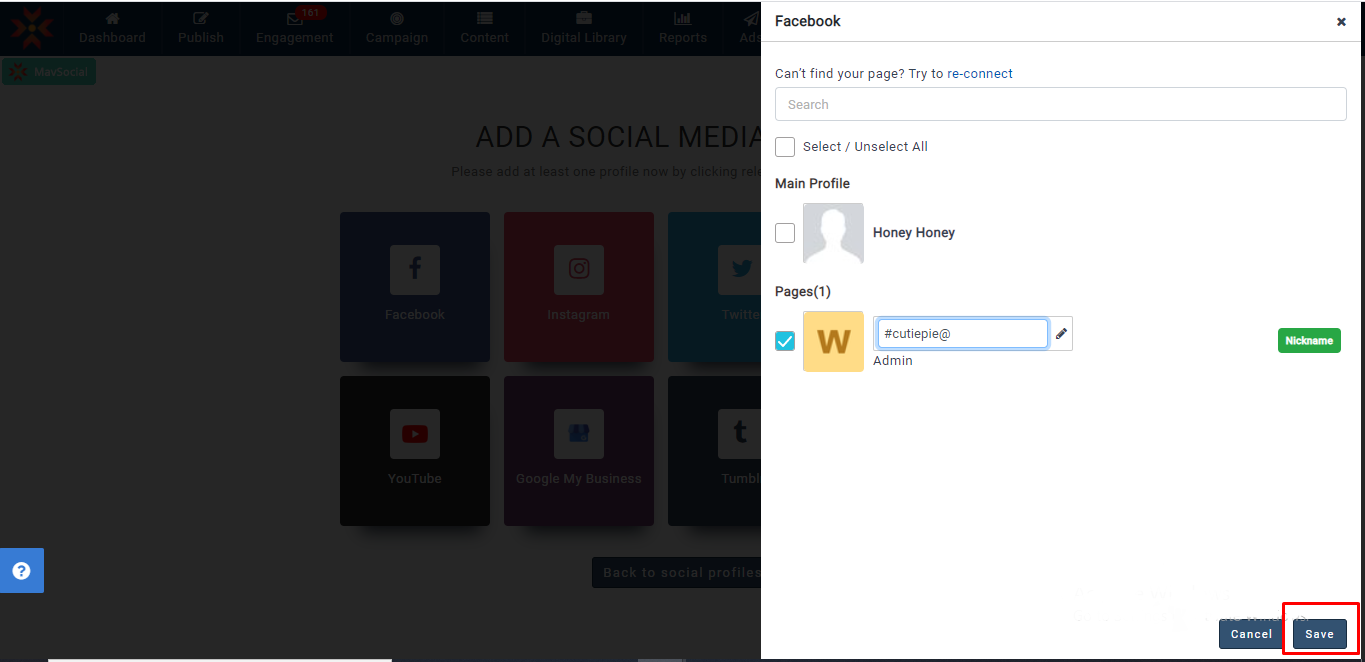Click the Tumblr network tile icon
The height and width of the screenshot is (662, 1365).
740,434
